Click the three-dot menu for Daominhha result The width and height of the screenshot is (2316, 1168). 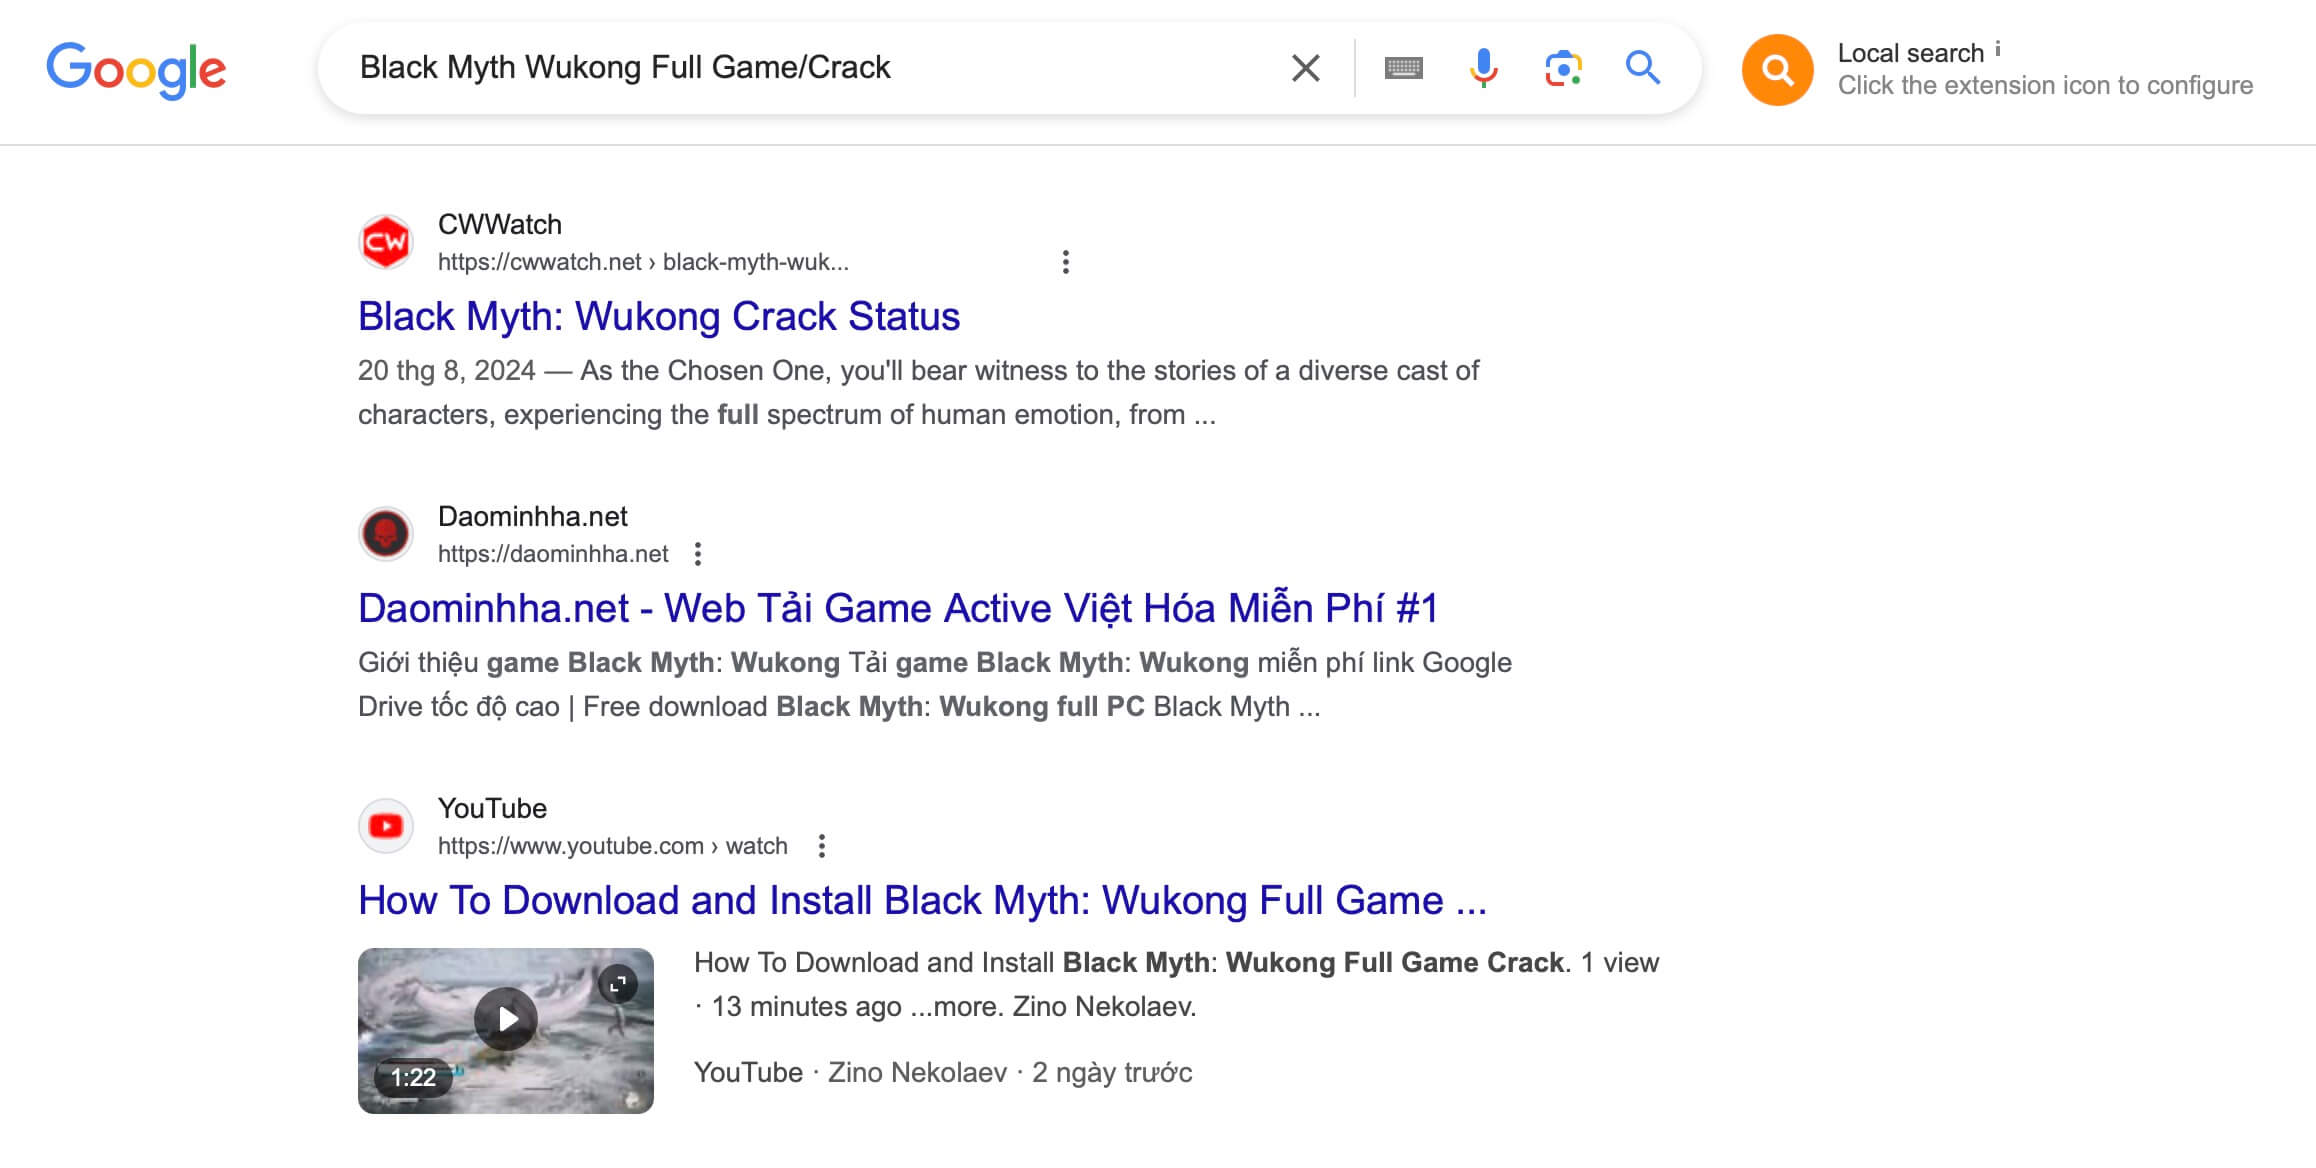point(700,553)
